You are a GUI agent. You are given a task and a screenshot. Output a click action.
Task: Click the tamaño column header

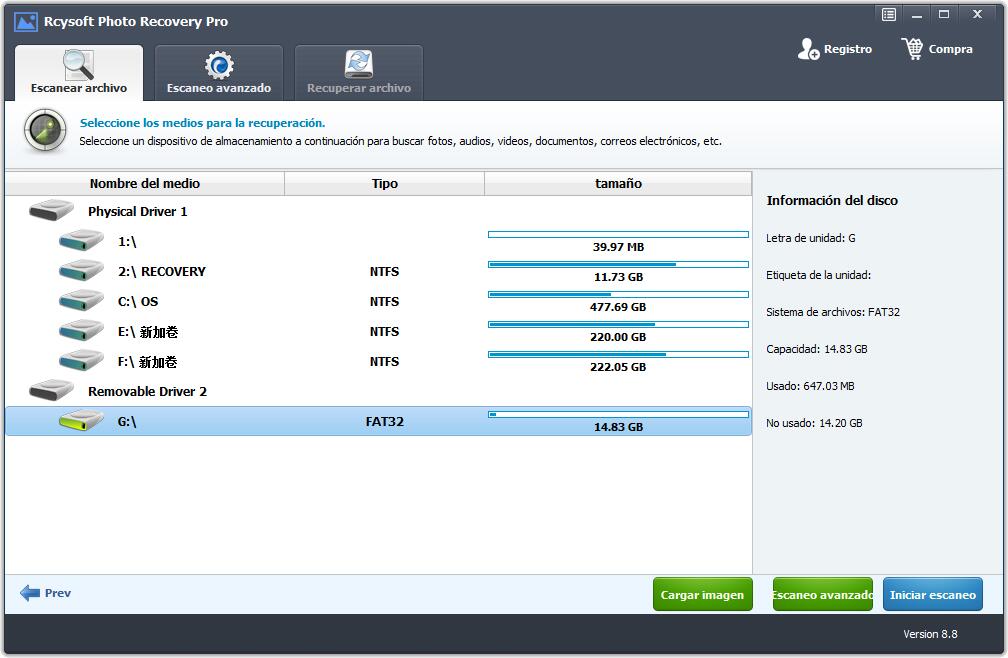click(618, 183)
